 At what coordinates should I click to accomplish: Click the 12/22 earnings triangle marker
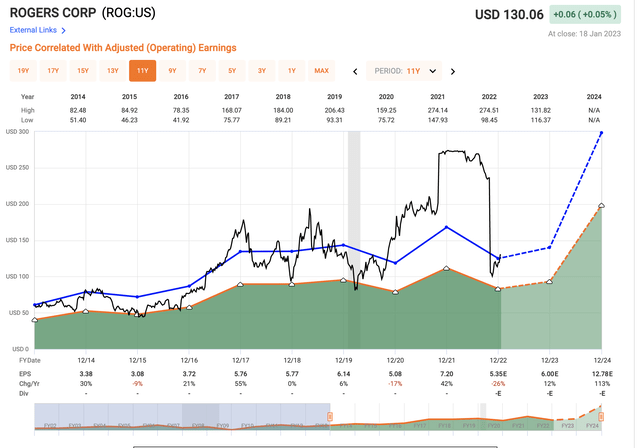[x=498, y=289]
